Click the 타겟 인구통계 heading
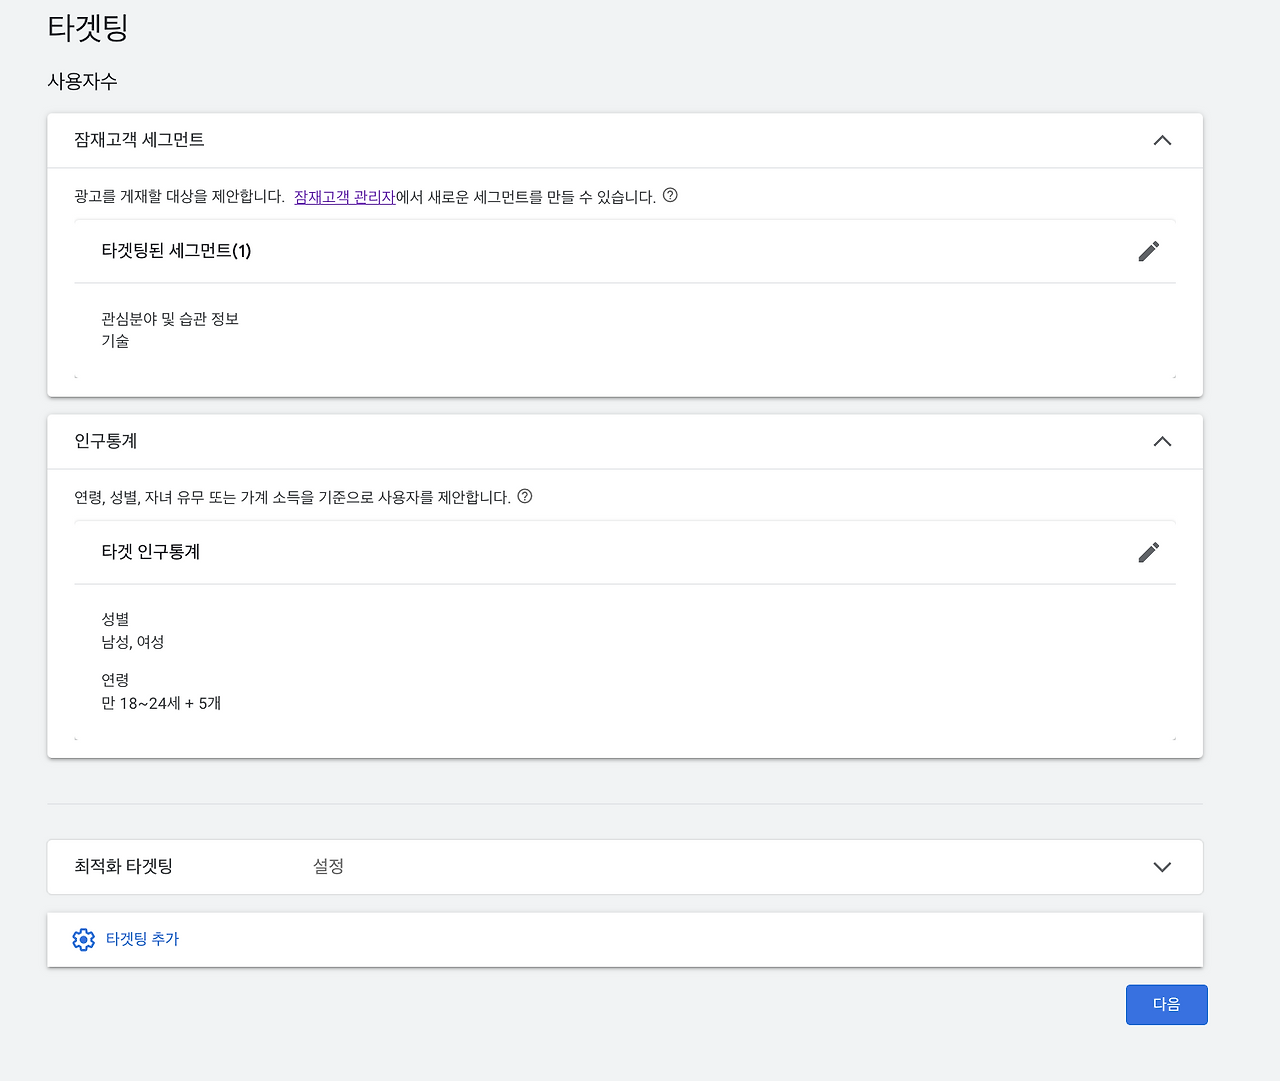The height and width of the screenshot is (1081, 1280). 152,551
